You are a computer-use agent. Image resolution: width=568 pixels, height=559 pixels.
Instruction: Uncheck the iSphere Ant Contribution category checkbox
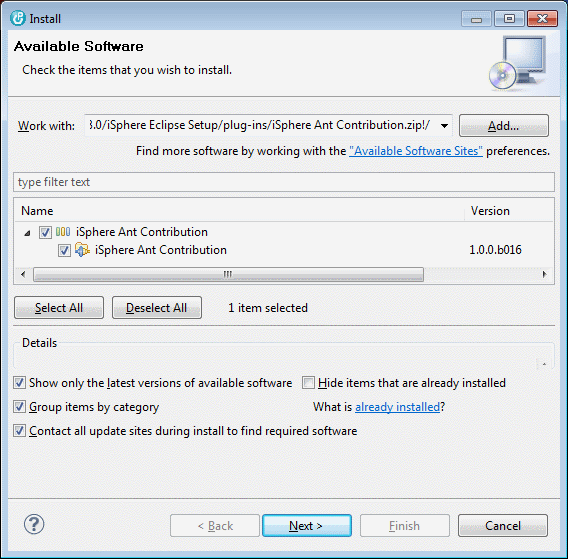pos(45,232)
